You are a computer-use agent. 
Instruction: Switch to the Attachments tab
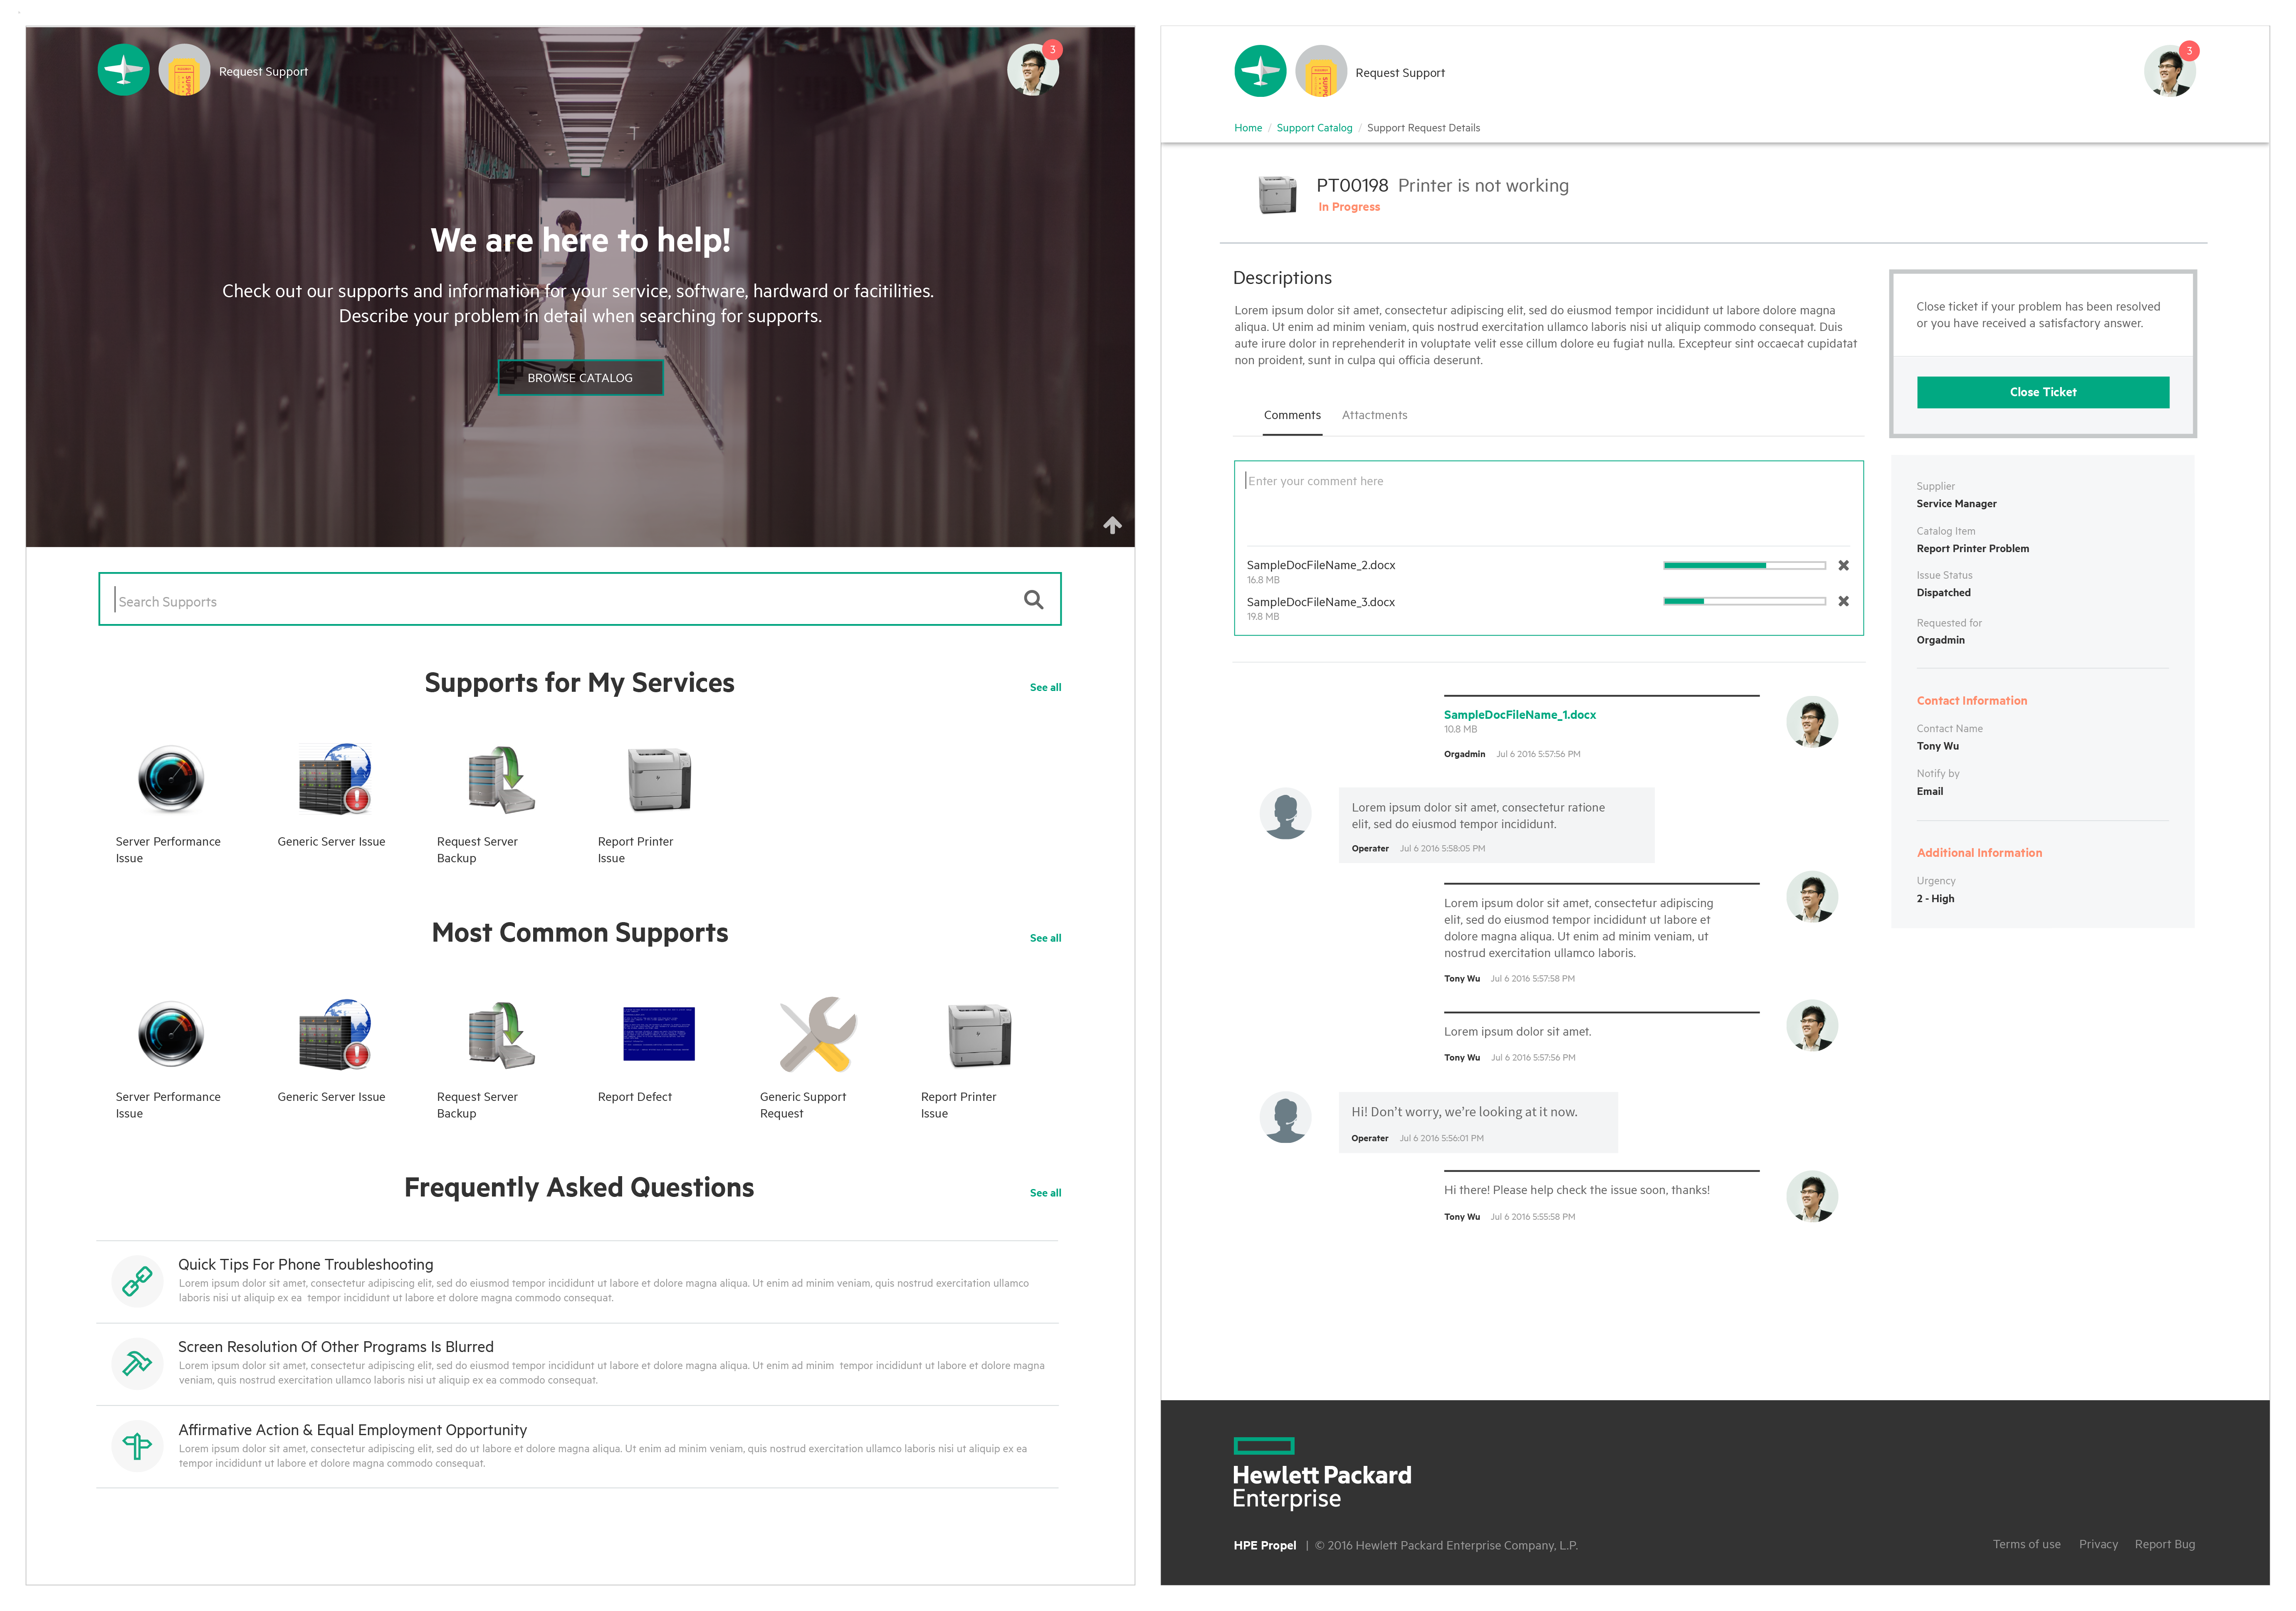1374,415
